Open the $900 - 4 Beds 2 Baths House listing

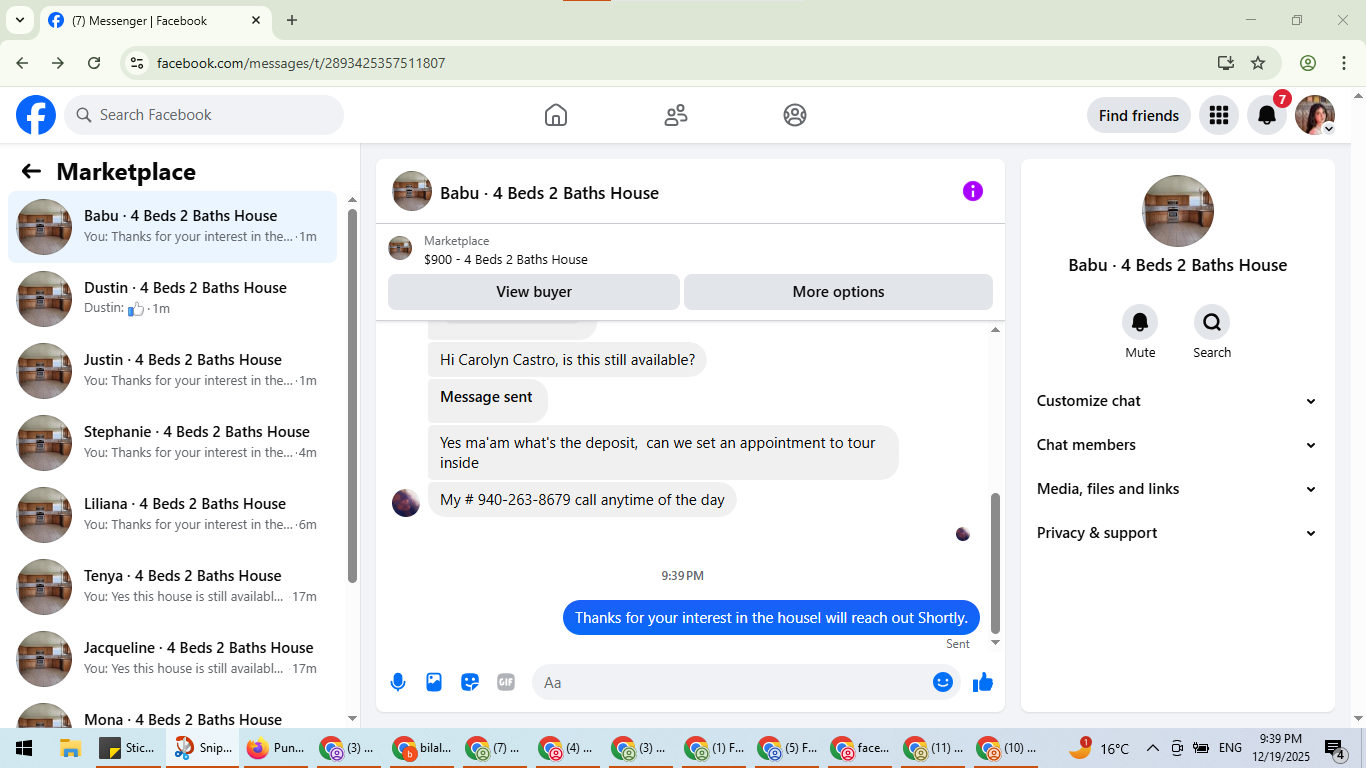click(506, 260)
